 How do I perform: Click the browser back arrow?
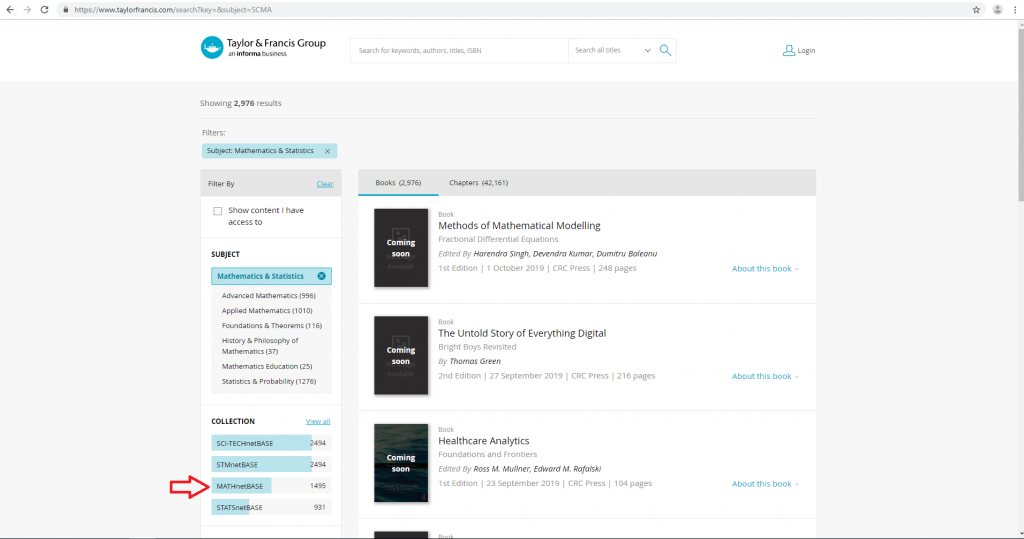pyautogui.click(x=9, y=9)
